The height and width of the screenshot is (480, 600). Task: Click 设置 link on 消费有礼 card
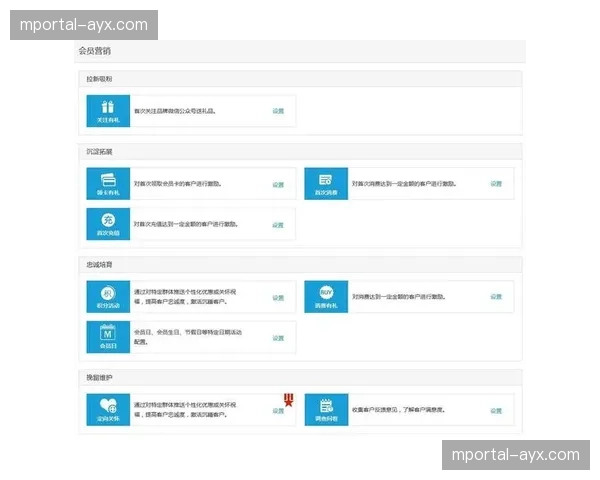[495, 297]
